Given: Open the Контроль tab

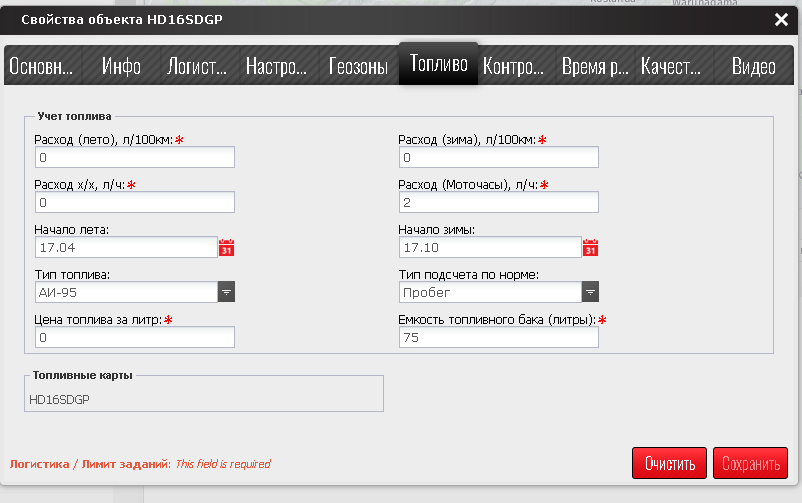Looking at the screenshot, I should click(x=513, y=67).
